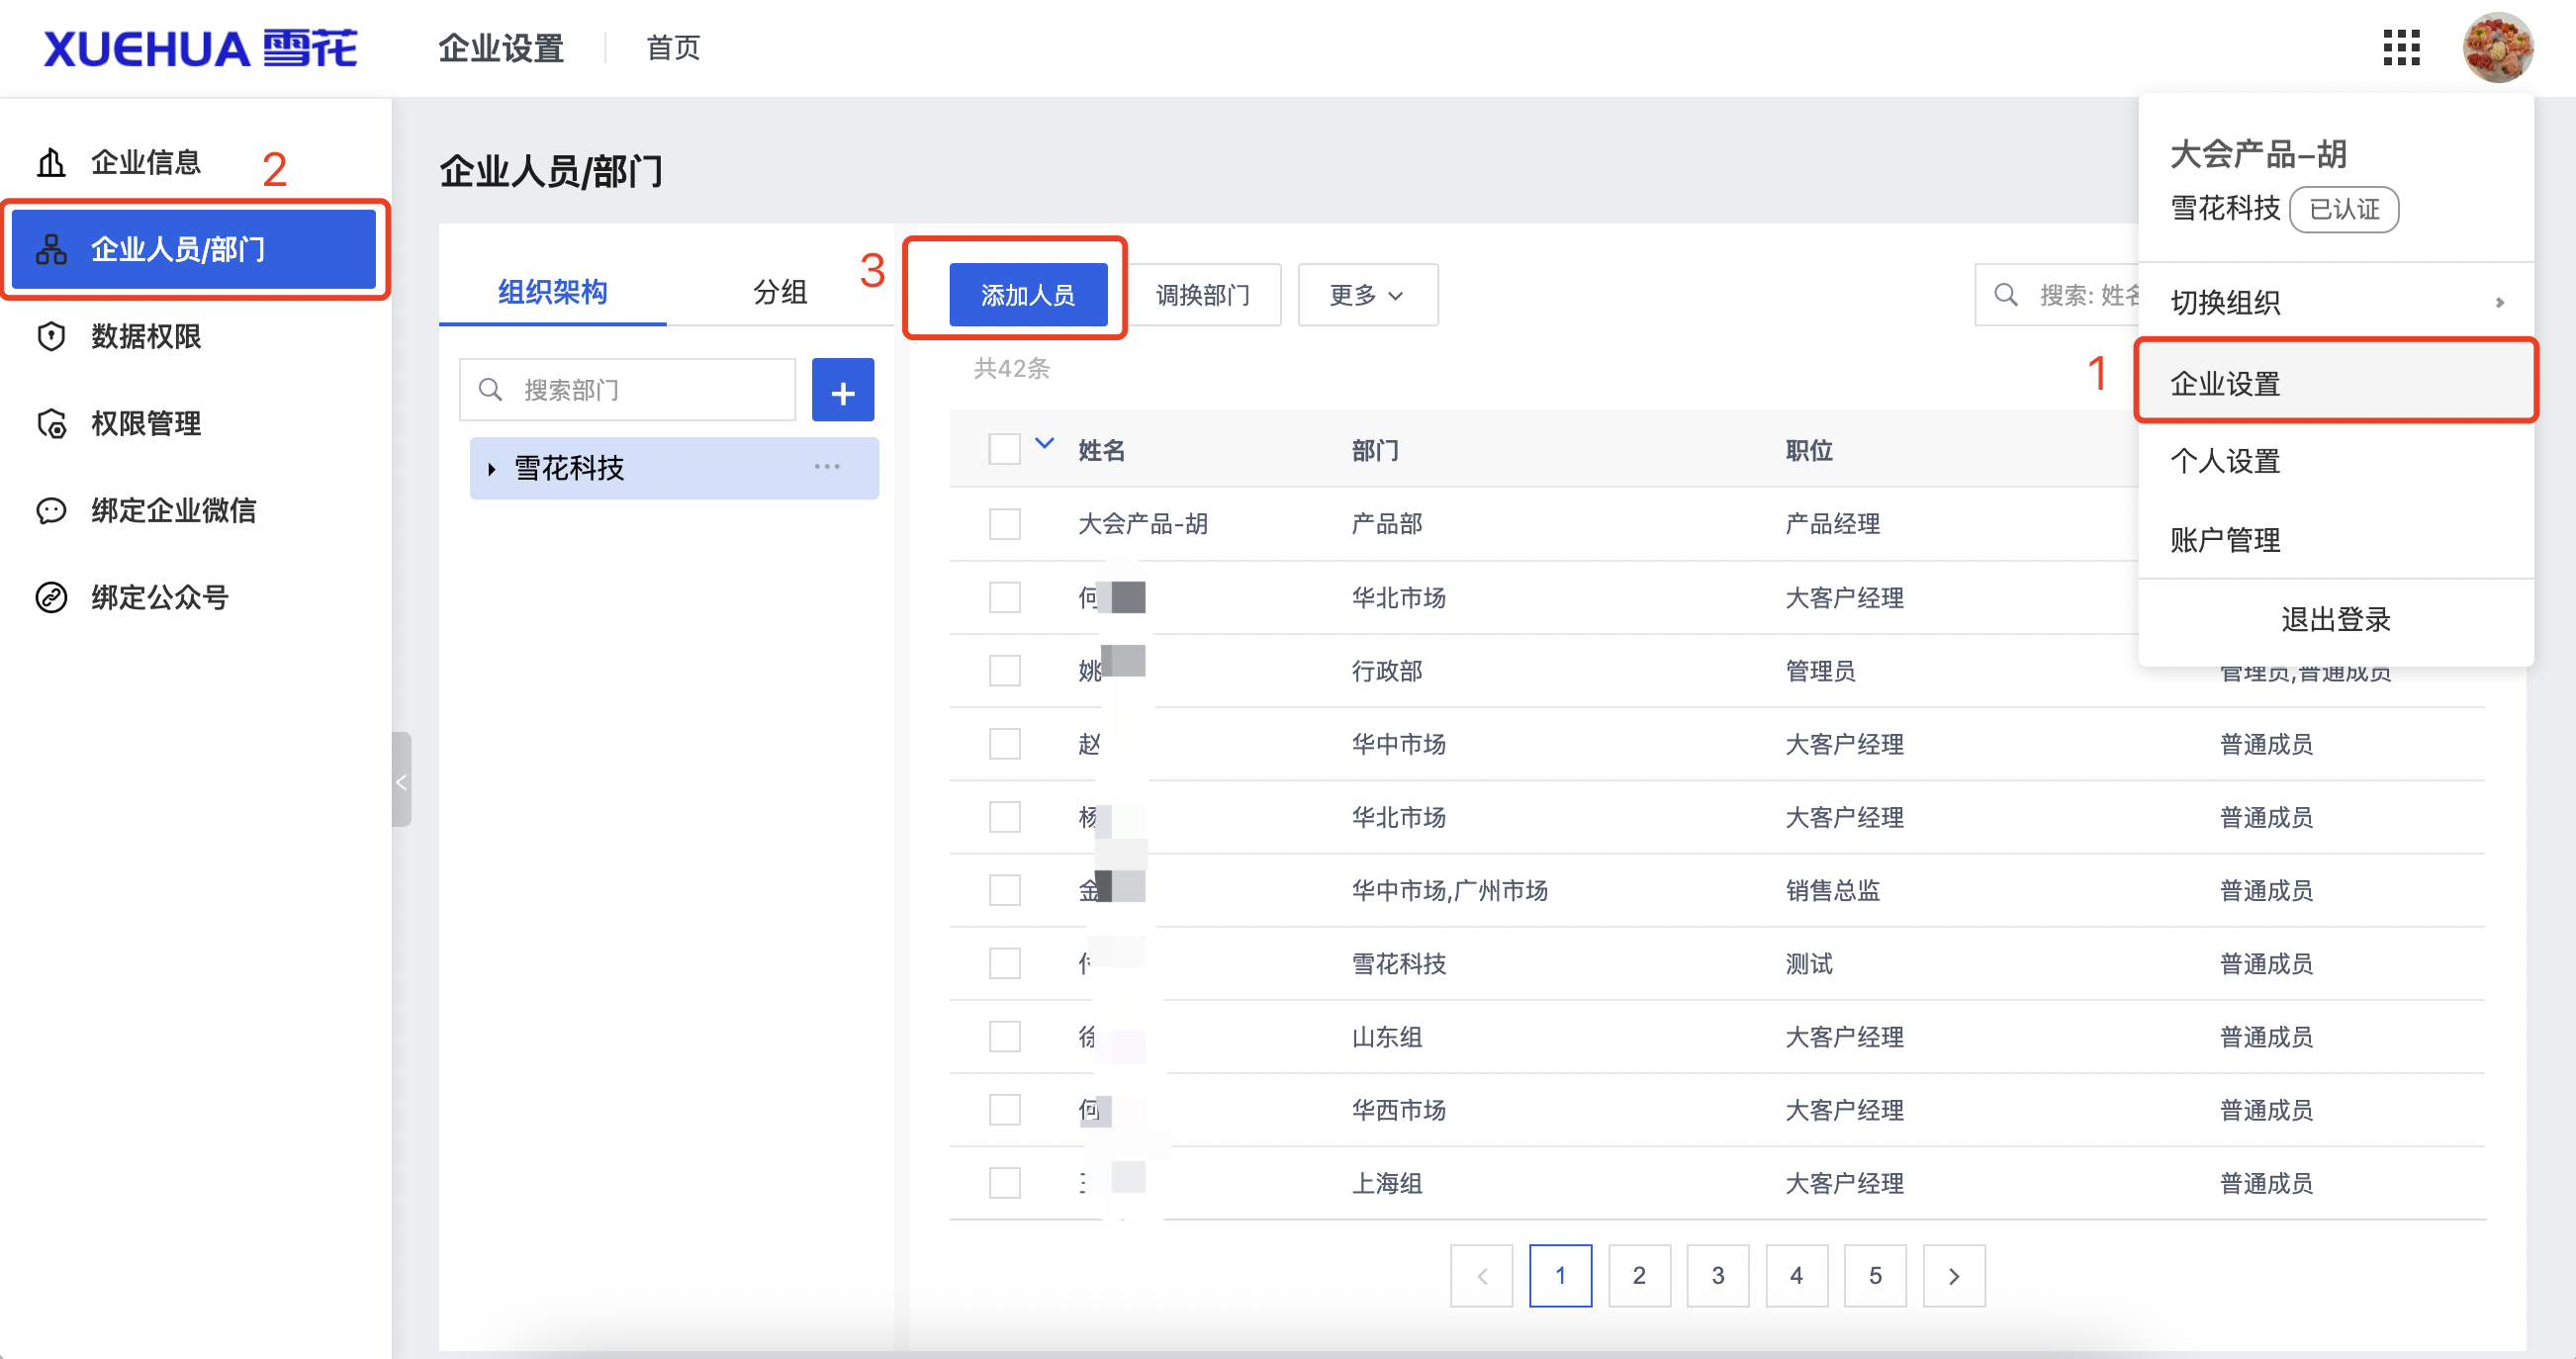Open the 更多 dropdown menu

1366,294
